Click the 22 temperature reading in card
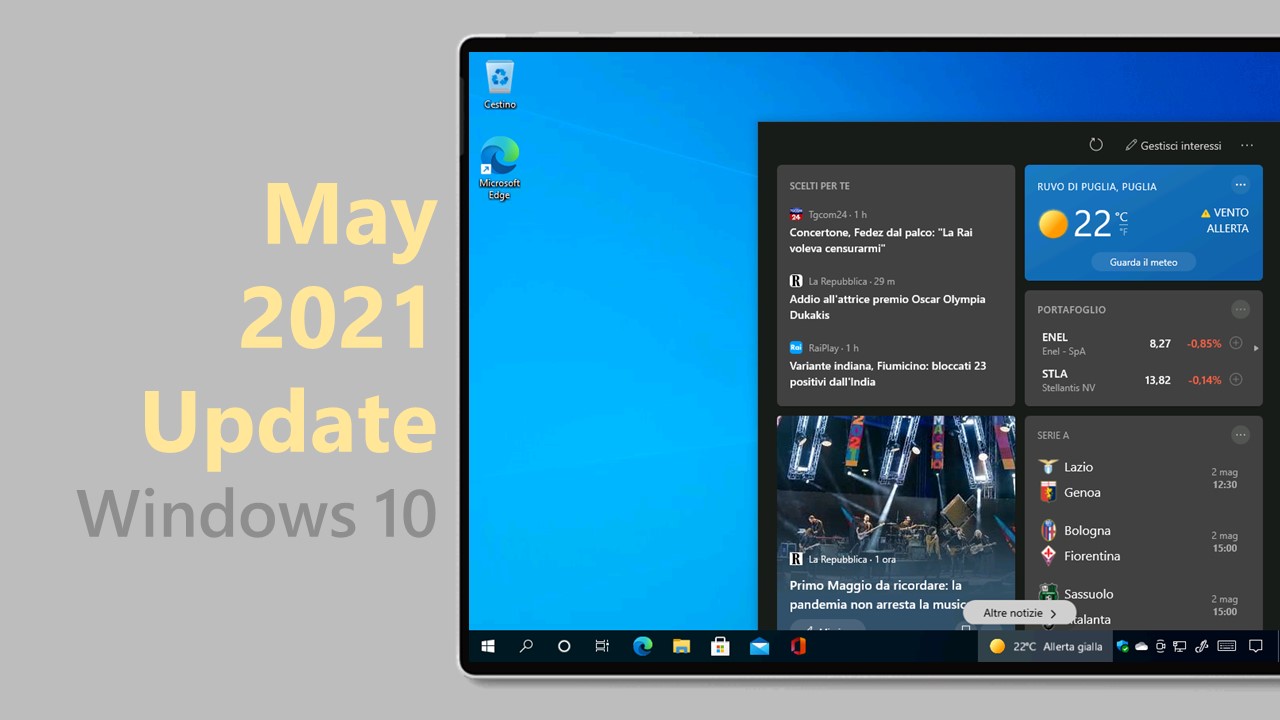This screenshot has width=1280, height=720. (1092, 224)
